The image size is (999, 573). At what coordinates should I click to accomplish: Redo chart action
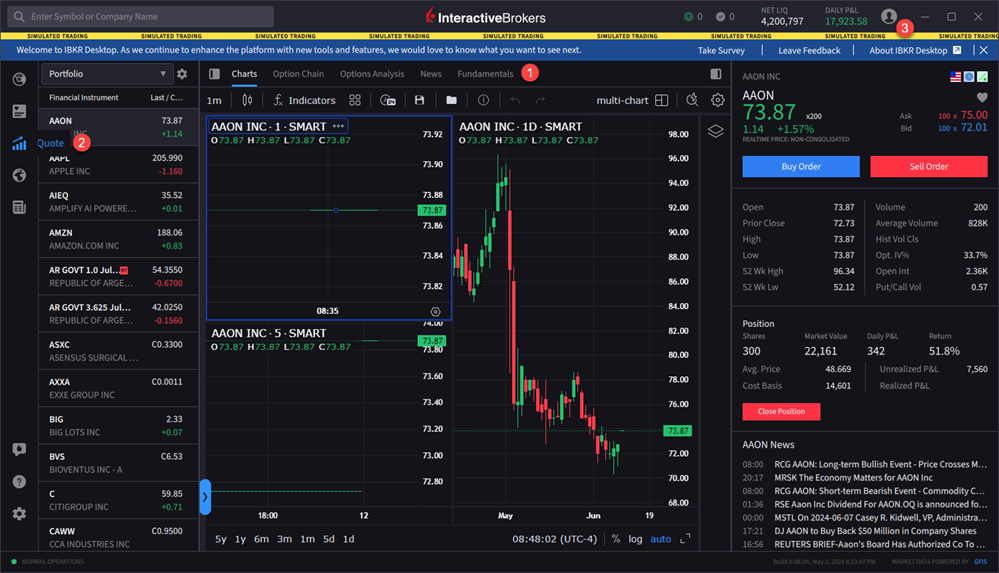pos(540,100)
